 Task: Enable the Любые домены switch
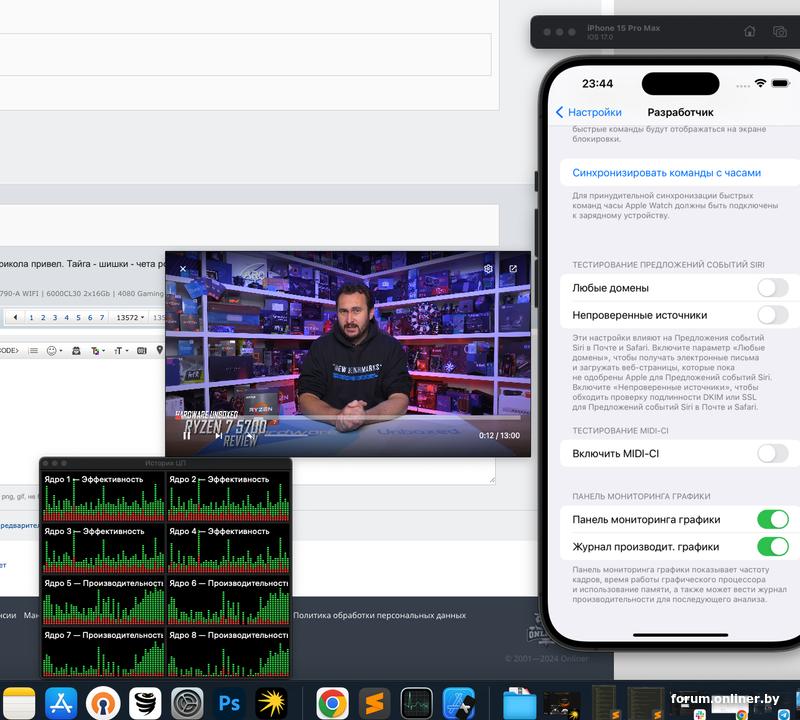point(772,288)
